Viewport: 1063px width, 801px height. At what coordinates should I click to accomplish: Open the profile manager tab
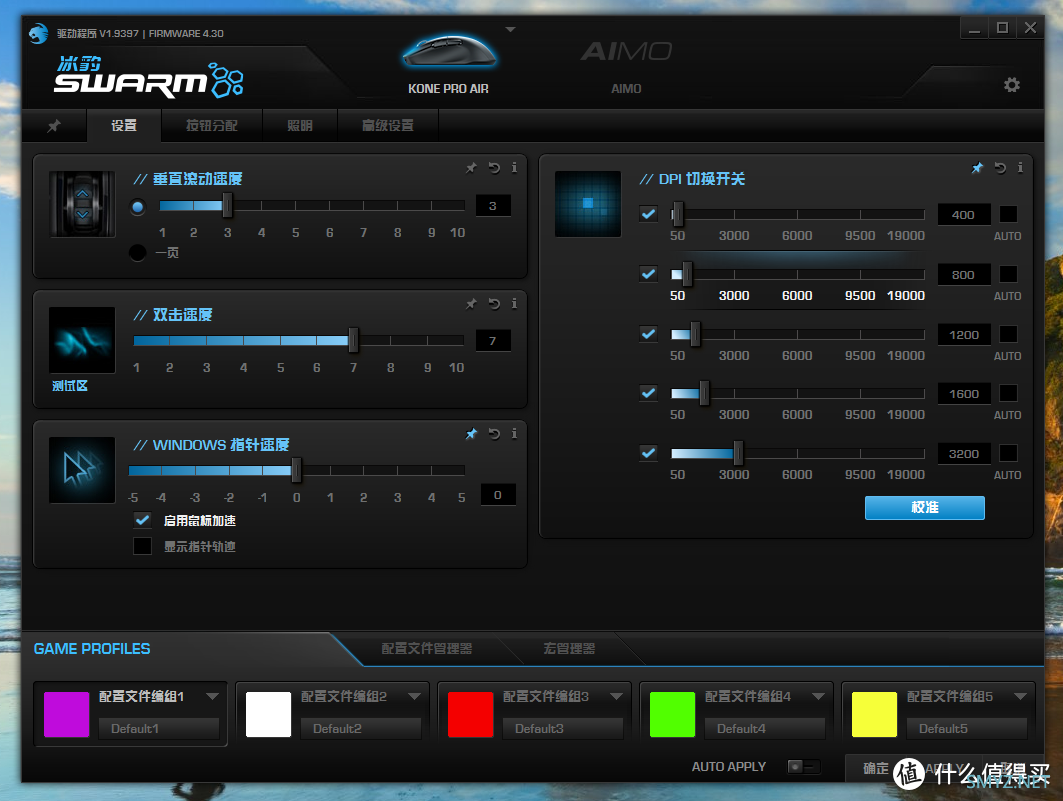(x=426, y=649)
